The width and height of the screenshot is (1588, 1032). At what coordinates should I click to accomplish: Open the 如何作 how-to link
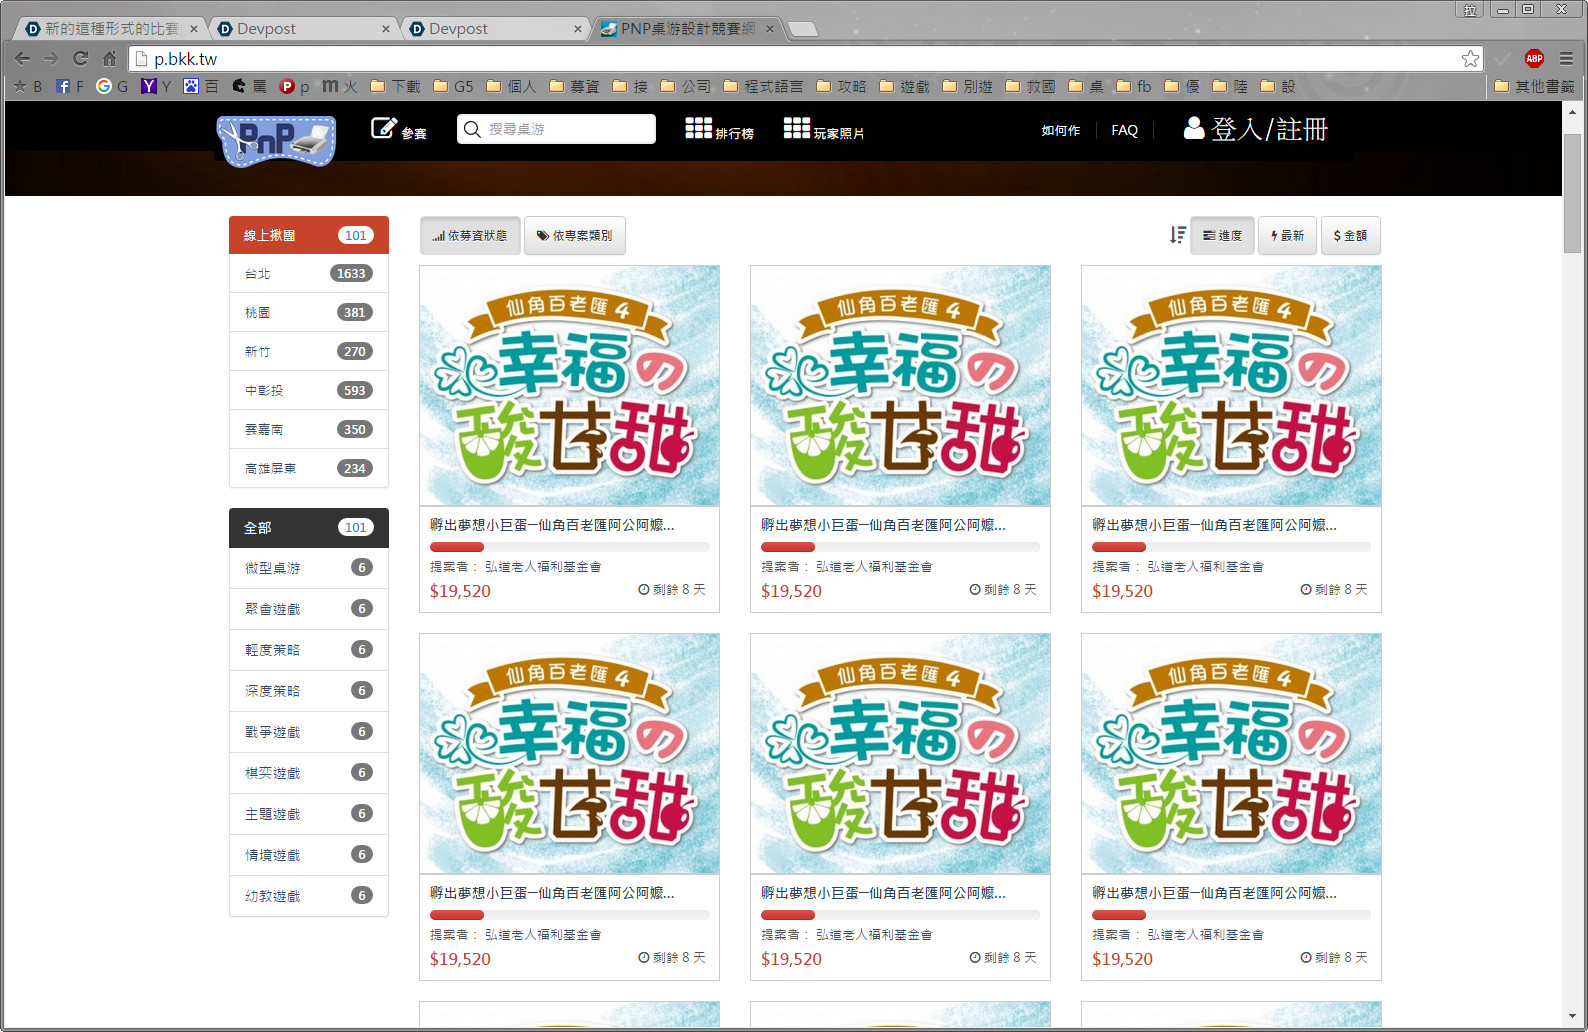point(1060,130)
